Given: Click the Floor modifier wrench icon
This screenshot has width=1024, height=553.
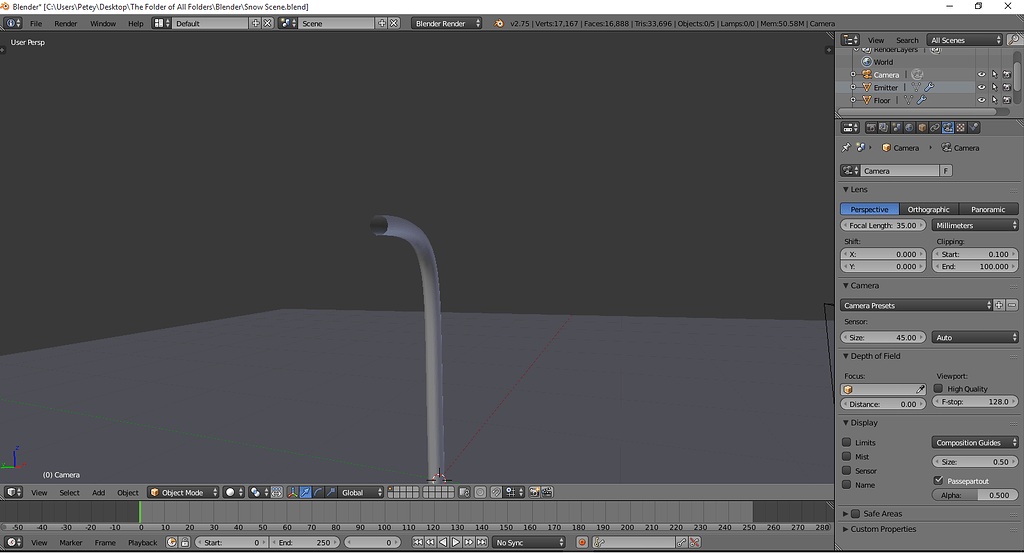Looking at the screenshot, I should [x=921, y=100].
